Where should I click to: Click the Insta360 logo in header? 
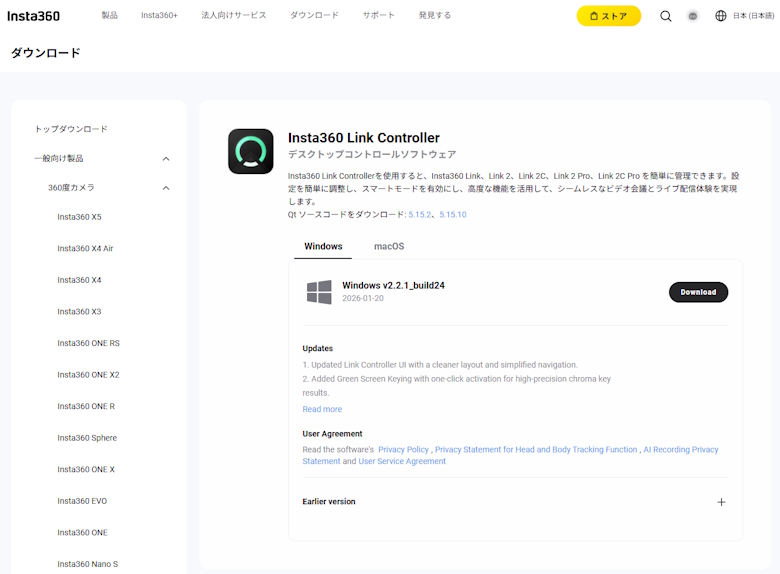point(34,16)
